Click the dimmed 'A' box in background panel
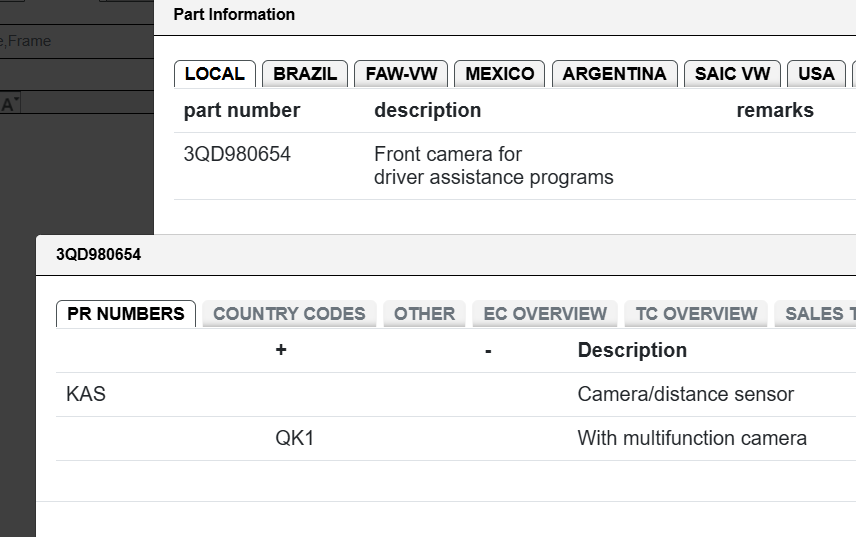 pyautogui.click(x=10, y=103)
